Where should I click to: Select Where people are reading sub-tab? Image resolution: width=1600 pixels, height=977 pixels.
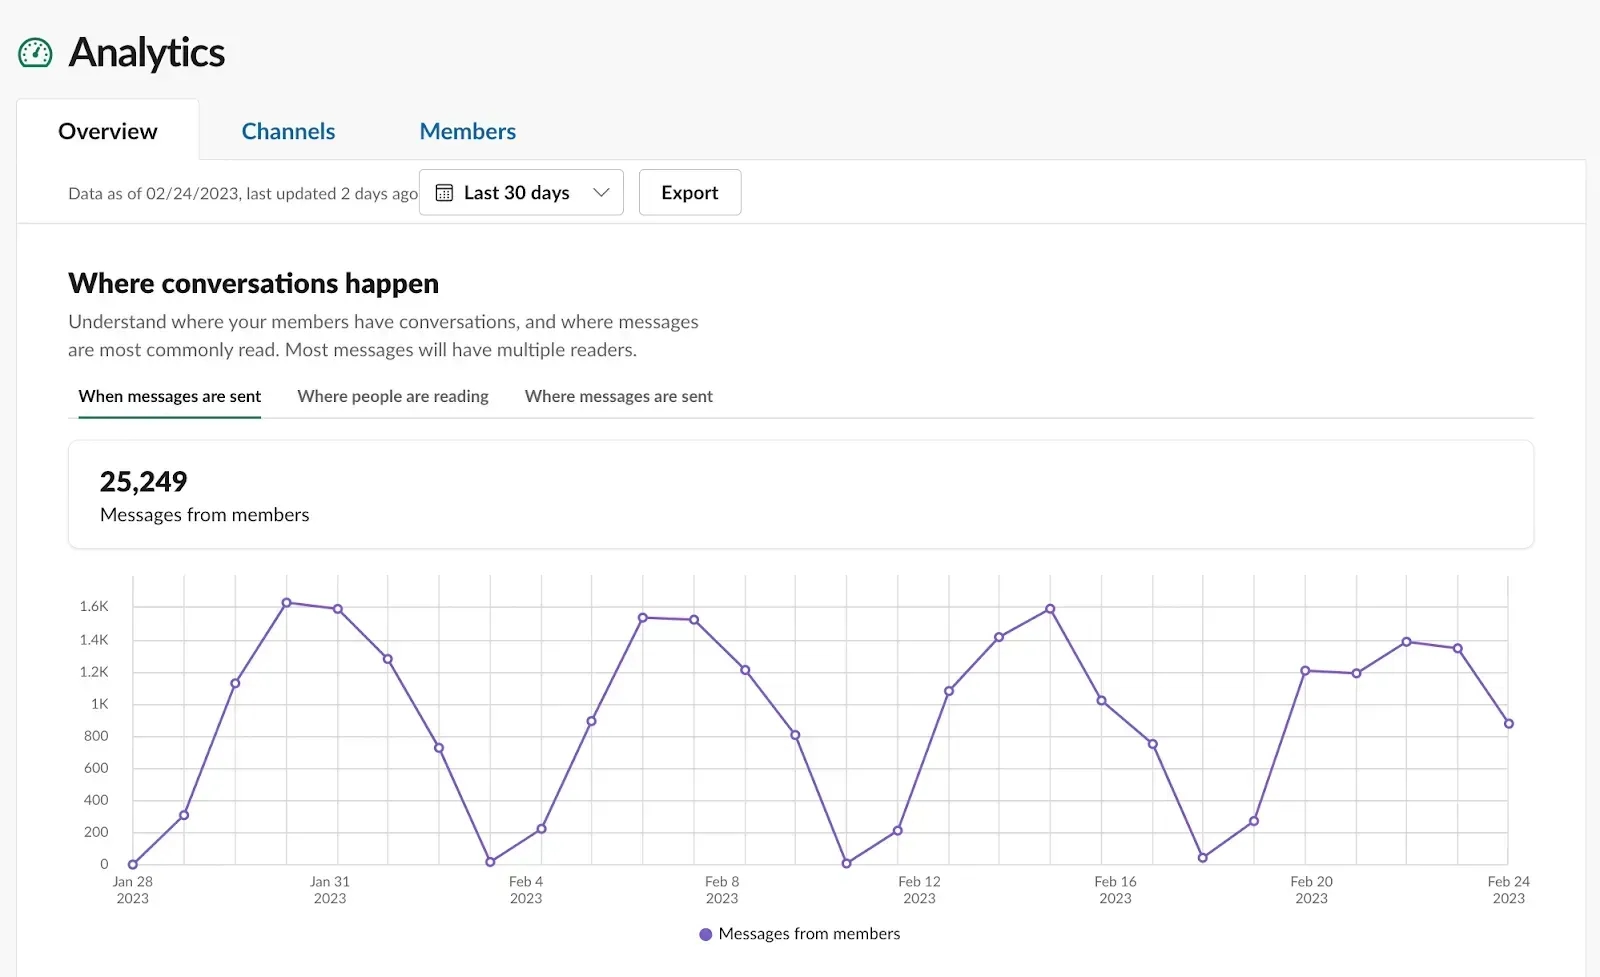click(393, 396)
